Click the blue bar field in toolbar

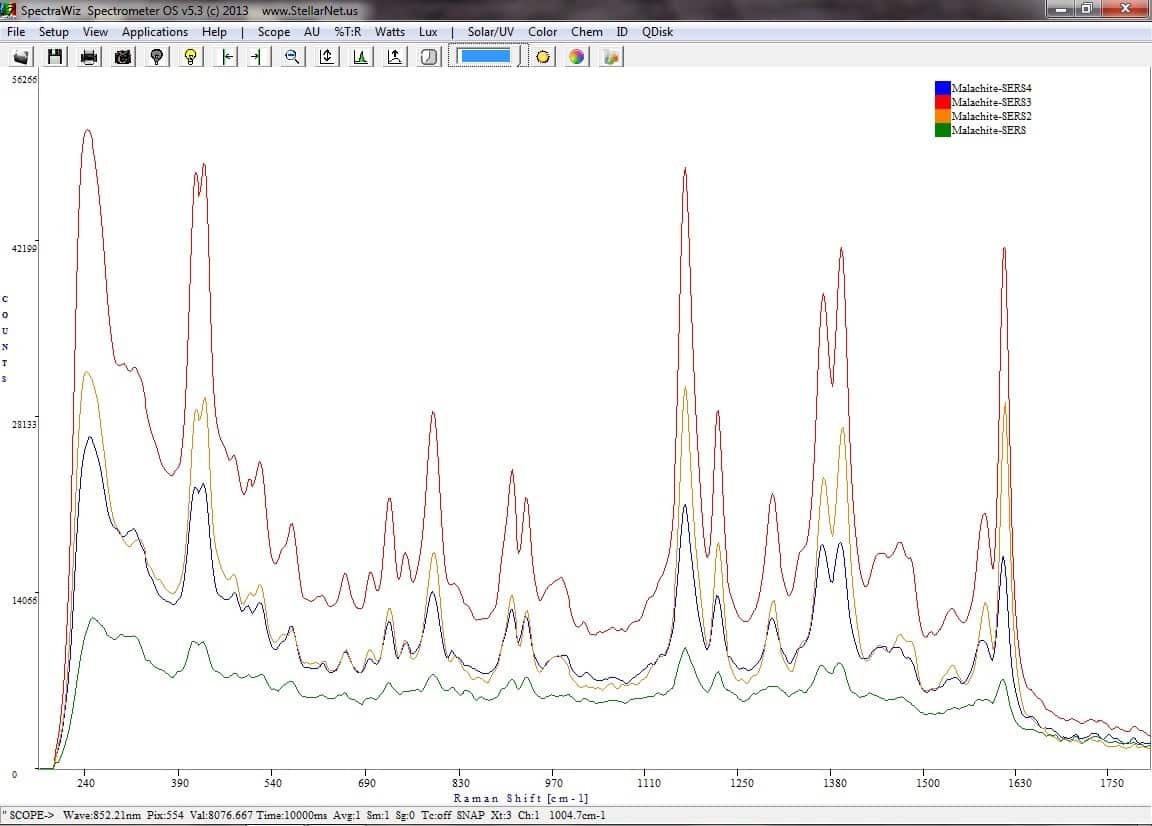tap(484, 56)
